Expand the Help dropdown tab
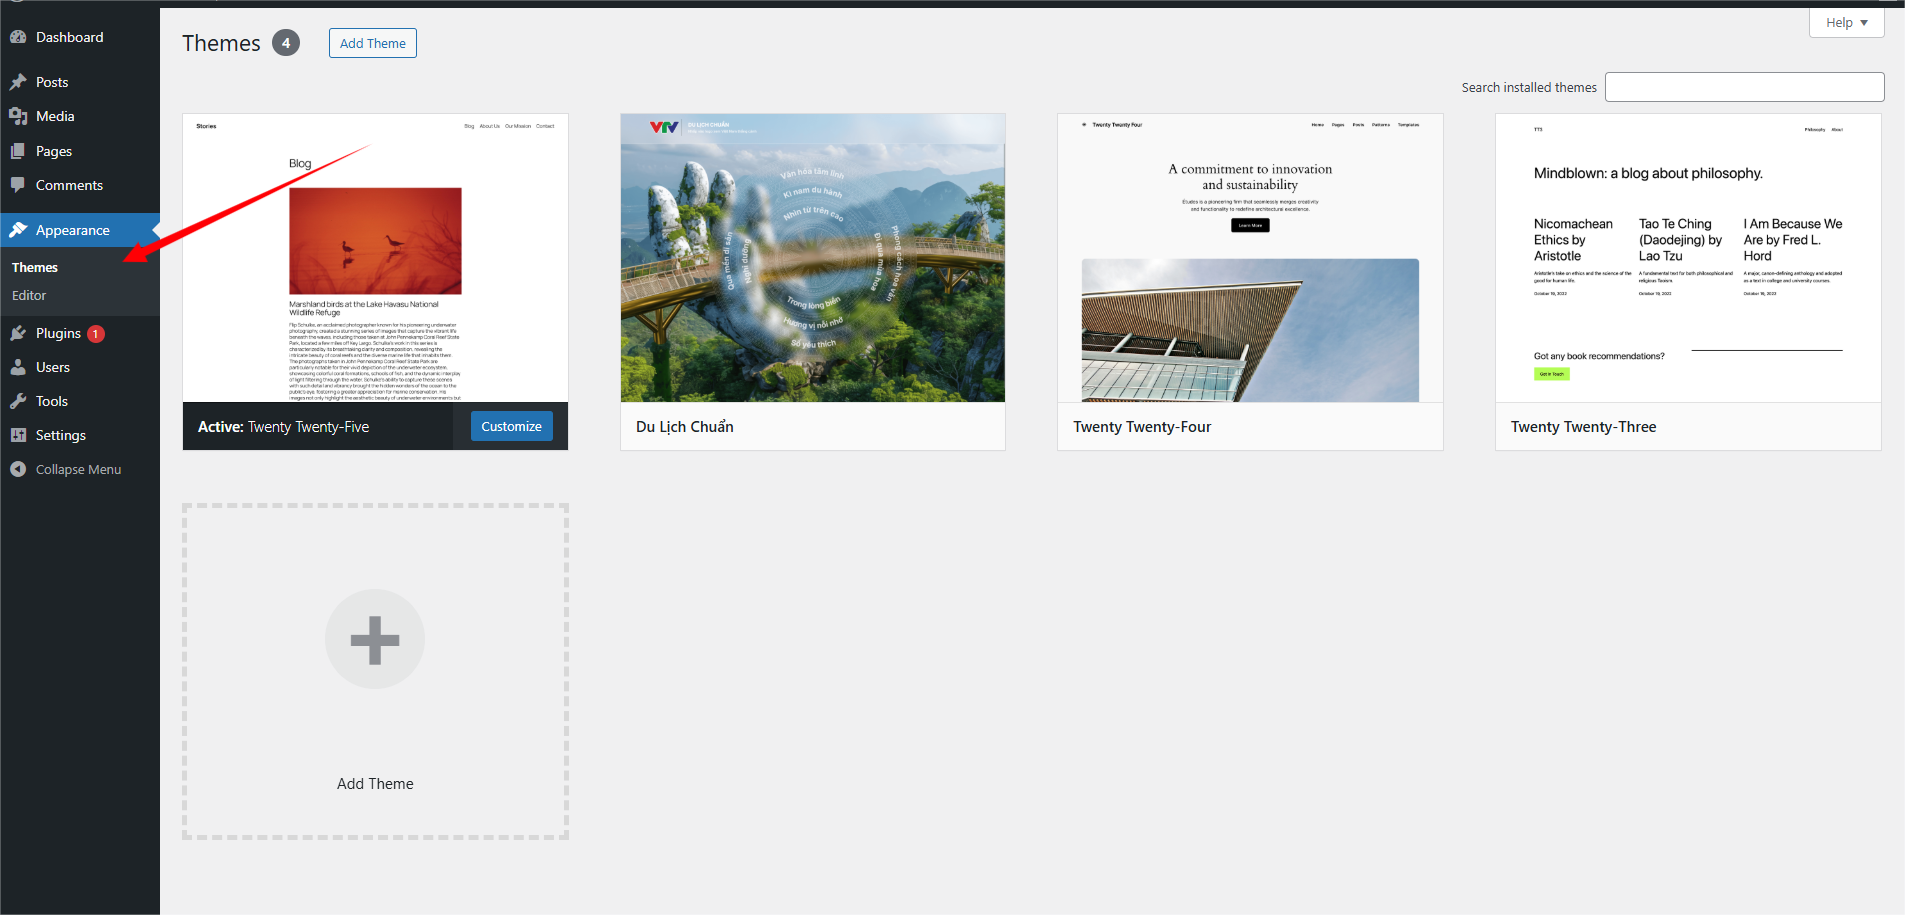The width and height of the screenshot is (1905, 915). point(1846,23)
